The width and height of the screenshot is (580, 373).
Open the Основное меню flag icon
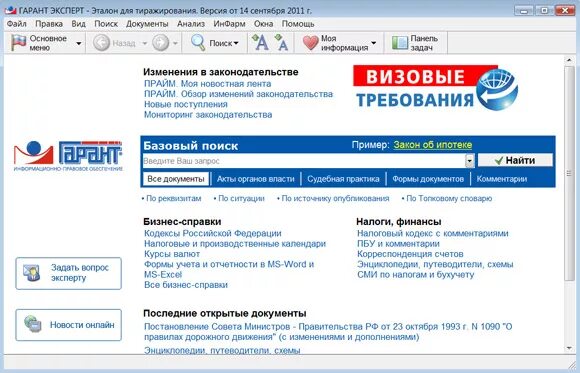(18, 43)
